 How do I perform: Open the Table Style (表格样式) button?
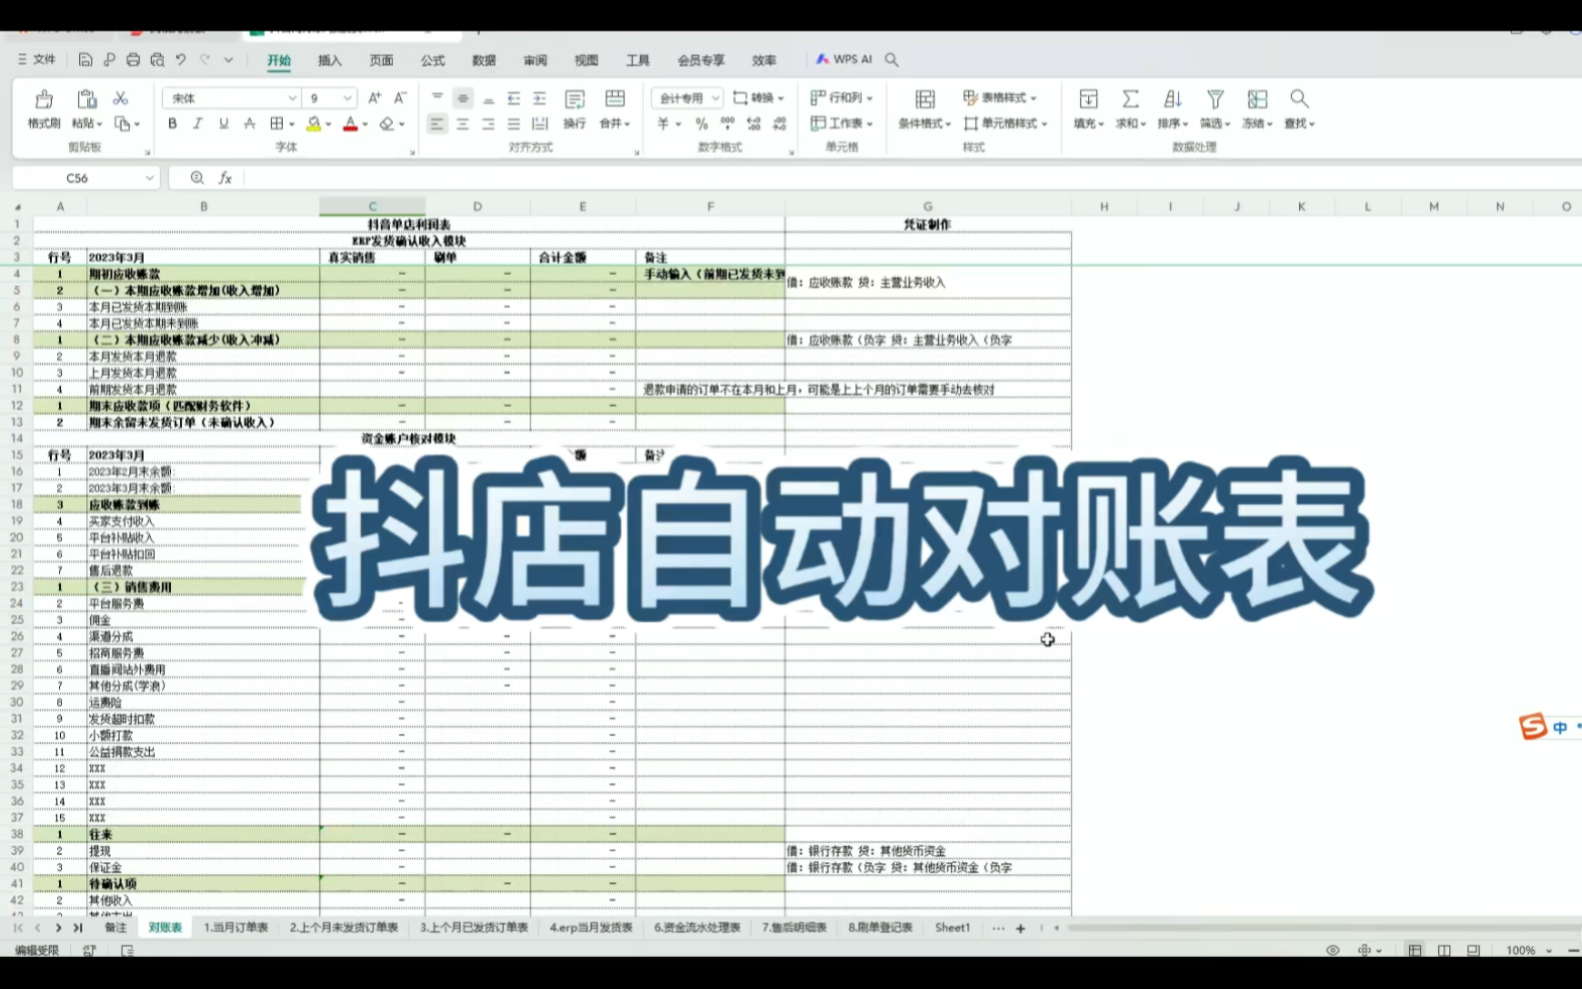(999, 98)
